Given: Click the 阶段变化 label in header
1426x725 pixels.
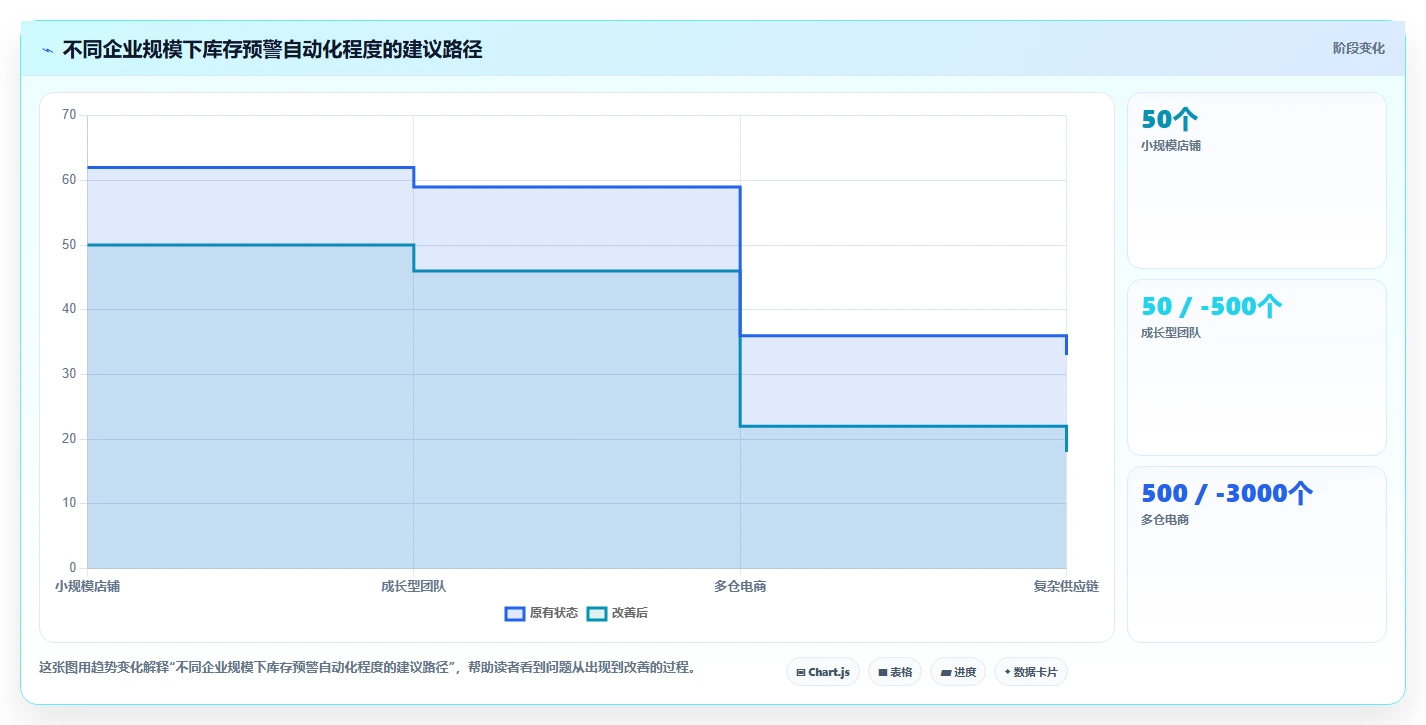Looking at the screenshot, I should click(1359, 48).
